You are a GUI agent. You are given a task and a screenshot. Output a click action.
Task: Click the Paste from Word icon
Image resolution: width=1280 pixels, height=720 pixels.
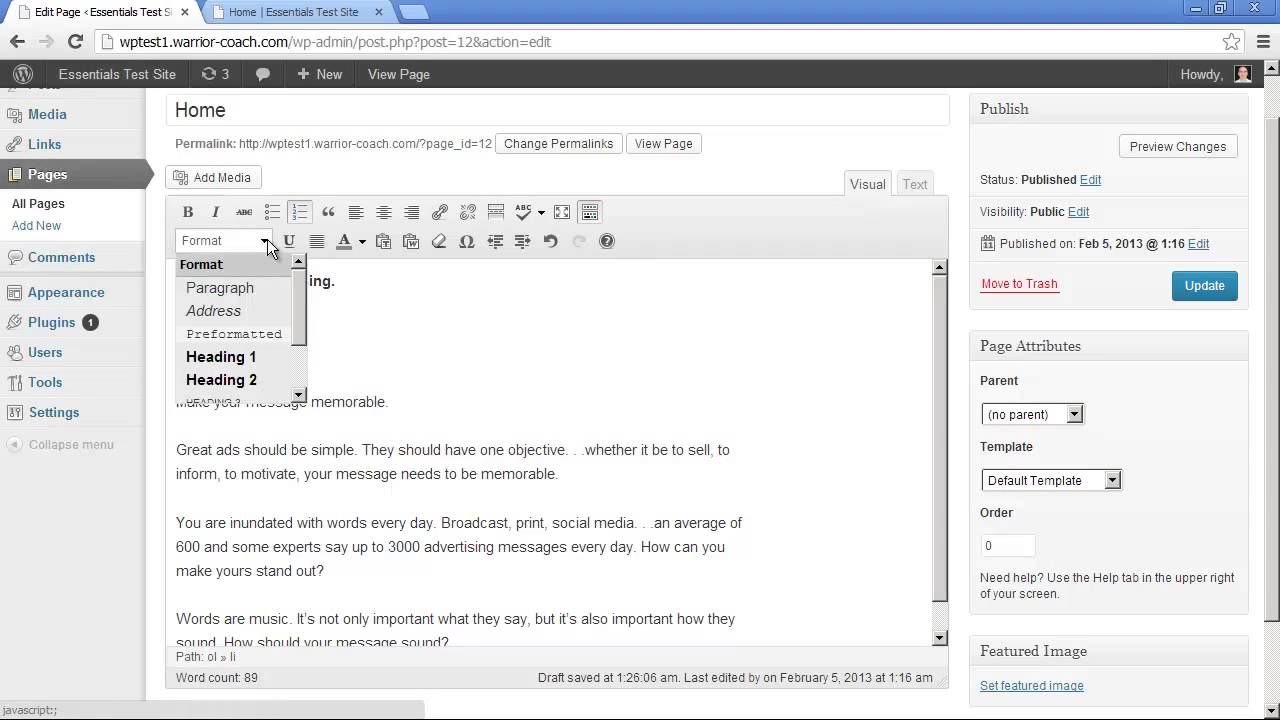tap(410, 241)
